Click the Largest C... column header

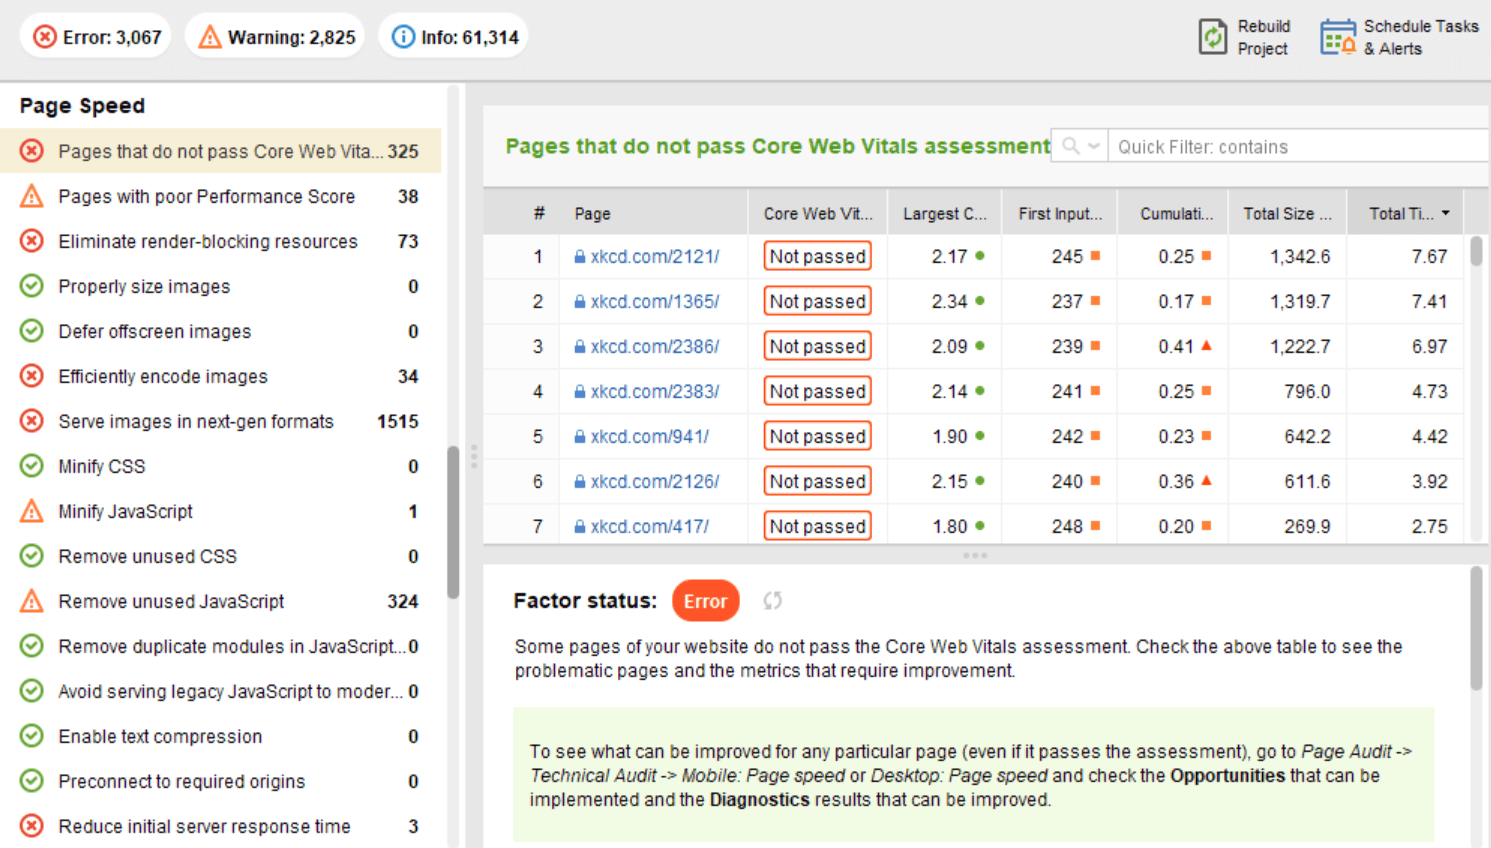[944, 213]
